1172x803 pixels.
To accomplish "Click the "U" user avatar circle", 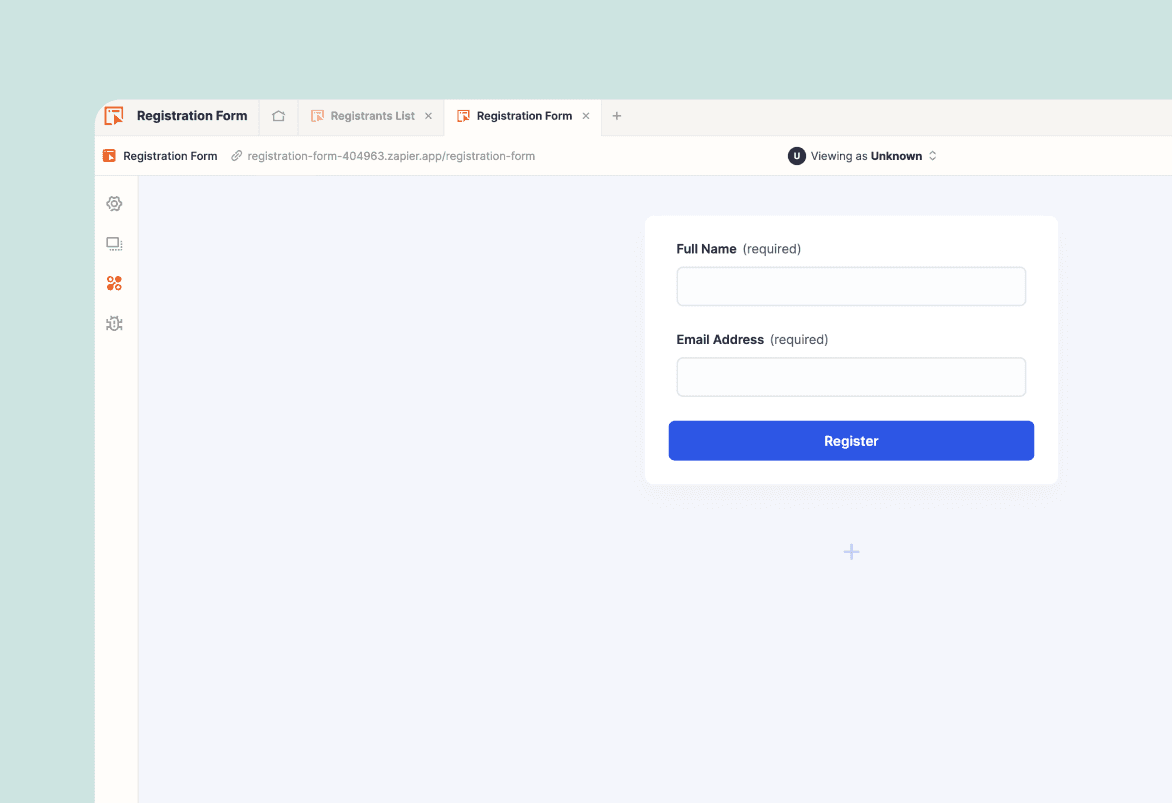I will [797, 156].
